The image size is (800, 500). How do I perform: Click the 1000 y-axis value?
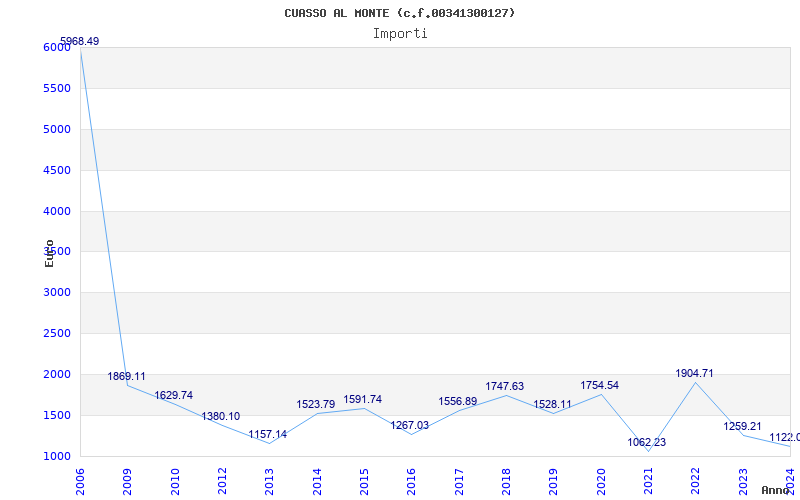[x=57, y=456]
